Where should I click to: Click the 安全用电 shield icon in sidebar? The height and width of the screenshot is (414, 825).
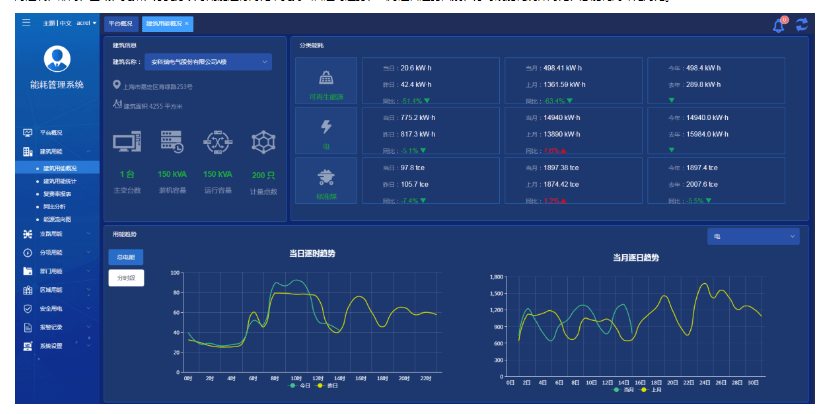click(x=28, y=309)
